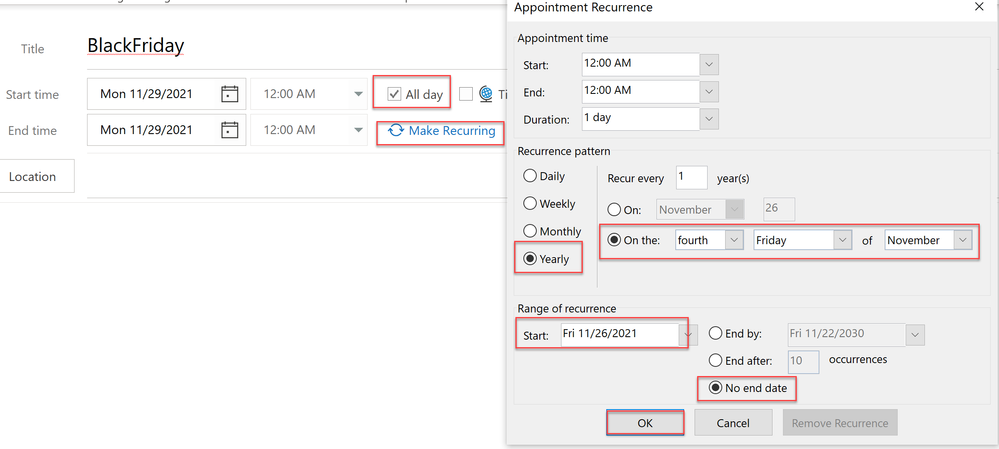Click the time zones globe icon
The image size is (999, 449).
pos(486,94)
